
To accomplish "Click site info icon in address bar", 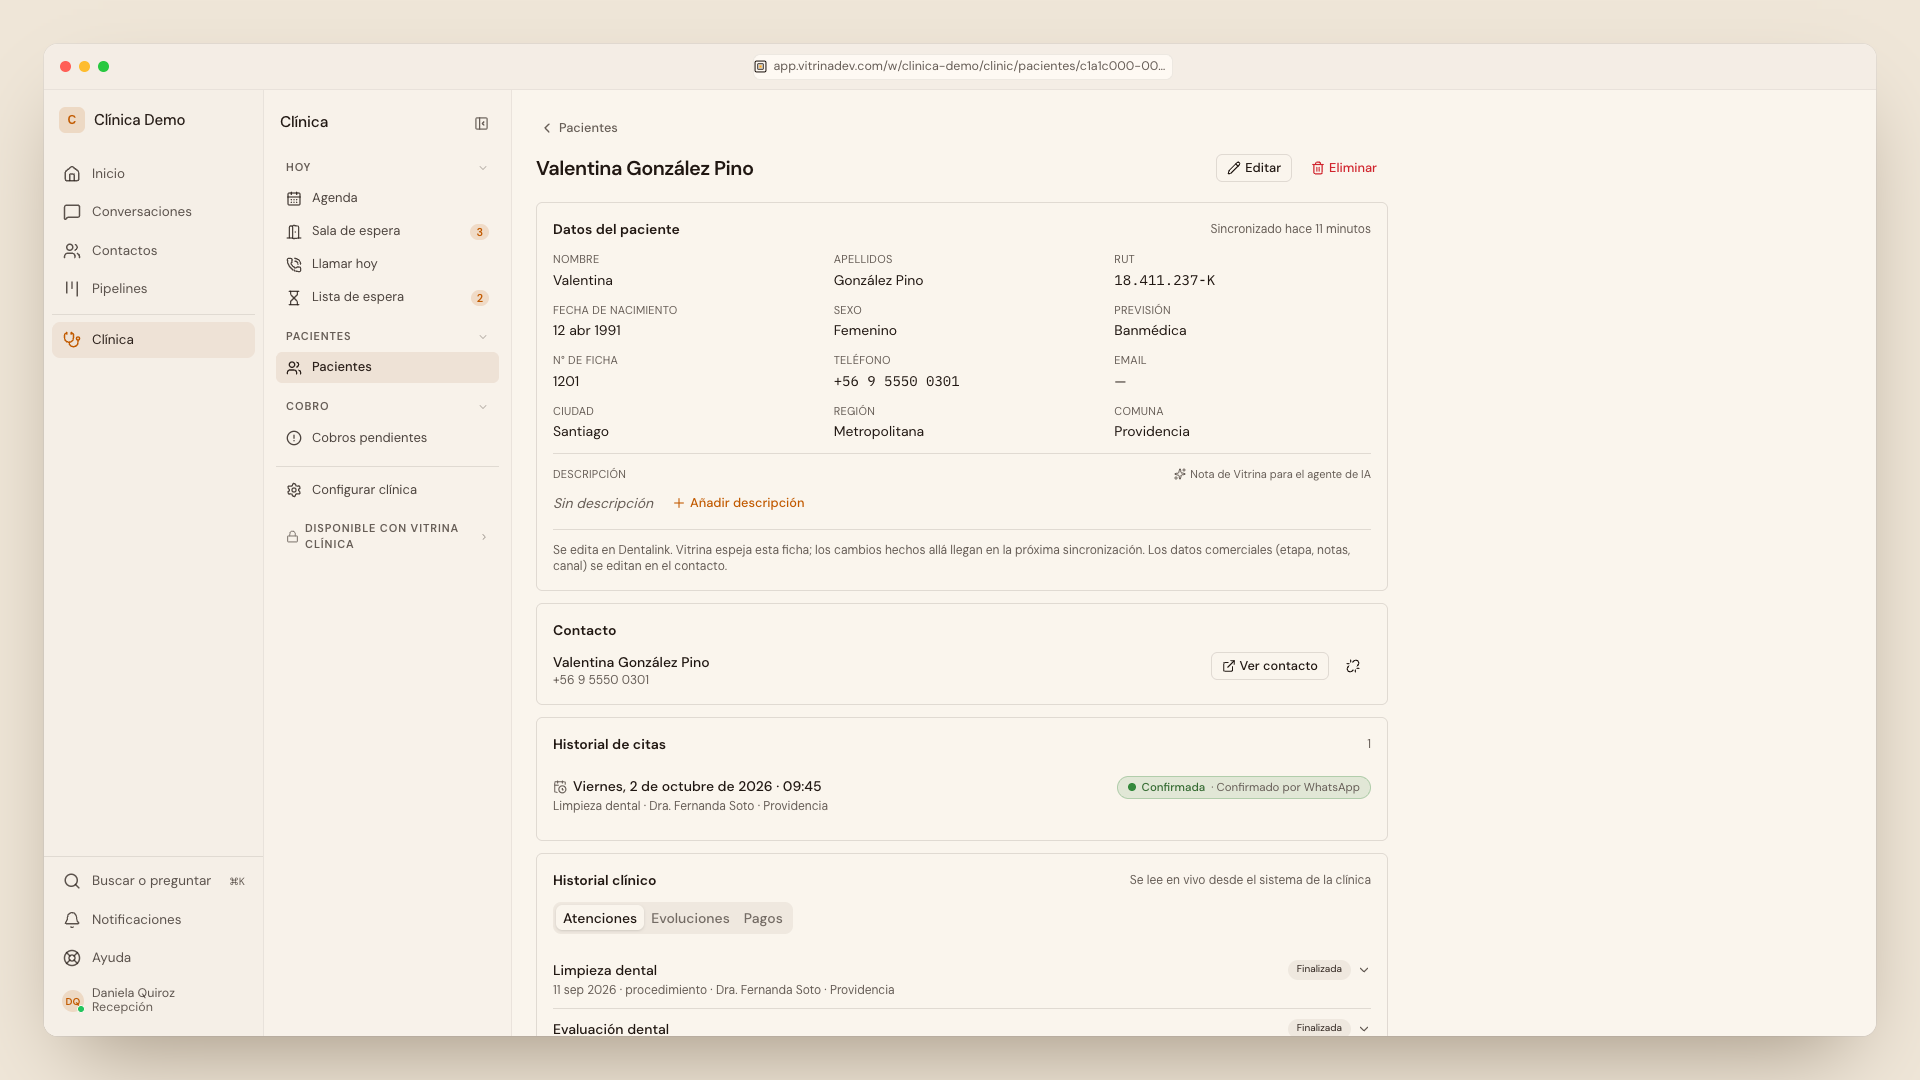I will click(760, 66).
